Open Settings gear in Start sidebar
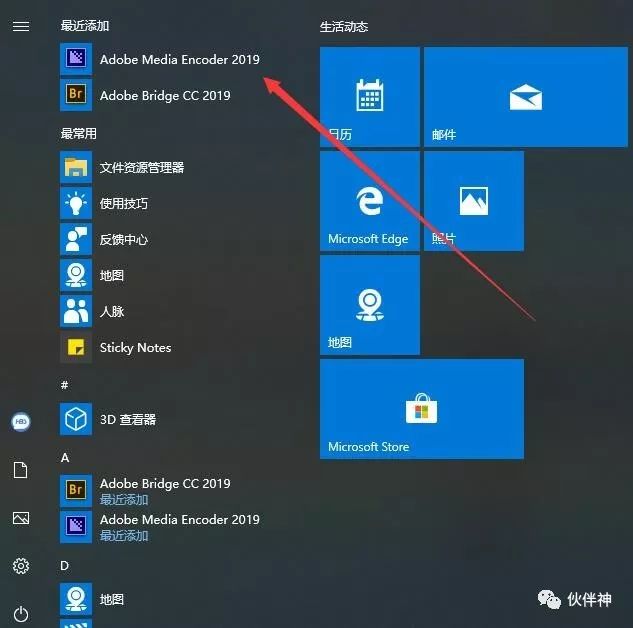 coord(21,566)
